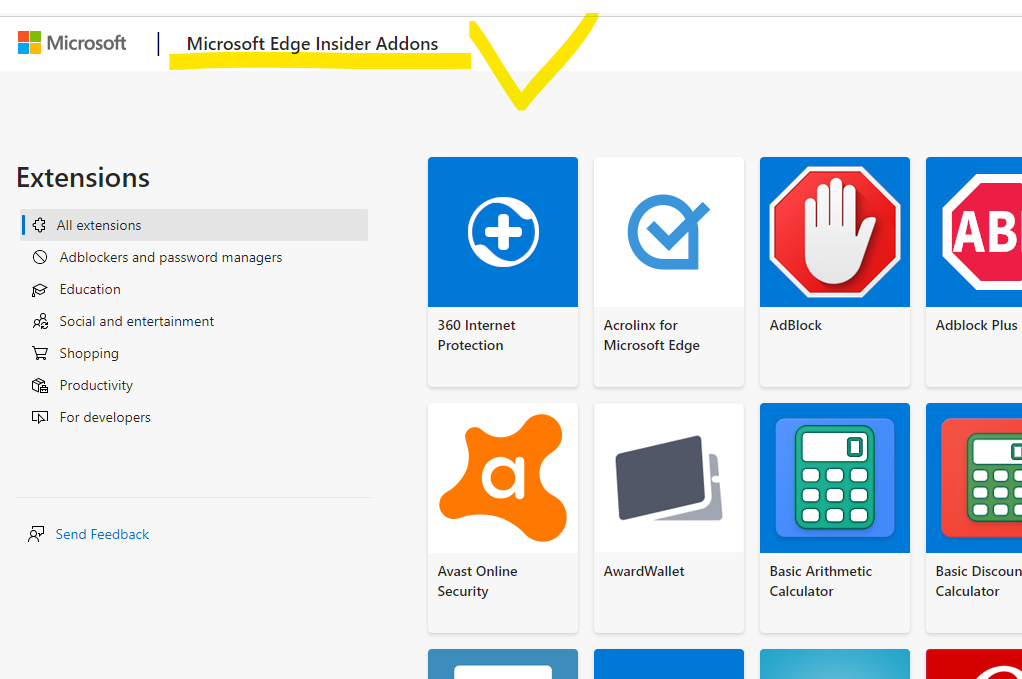Click the 360 Internet Protection title
The image size is (1022, 679).
pos(476,335)
